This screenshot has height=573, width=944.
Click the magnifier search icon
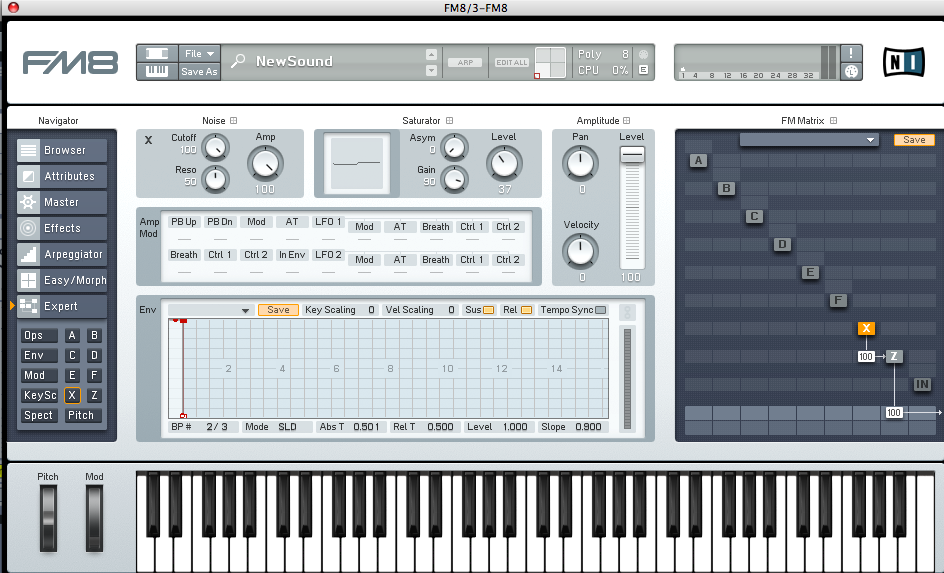tap(238, 61)
